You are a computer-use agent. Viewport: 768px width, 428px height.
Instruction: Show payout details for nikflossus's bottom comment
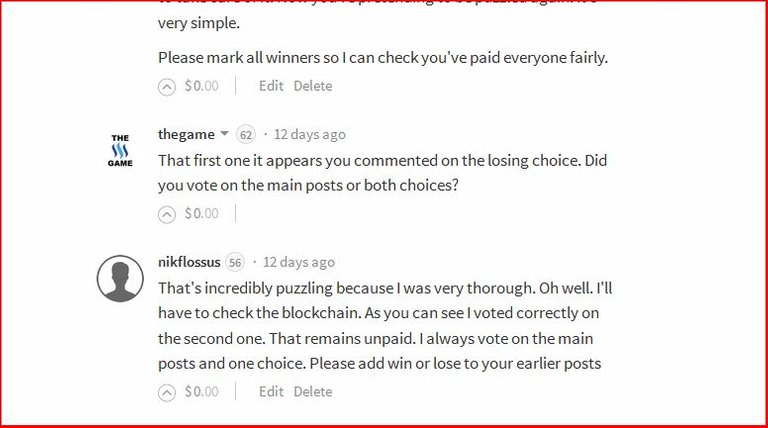201,391
